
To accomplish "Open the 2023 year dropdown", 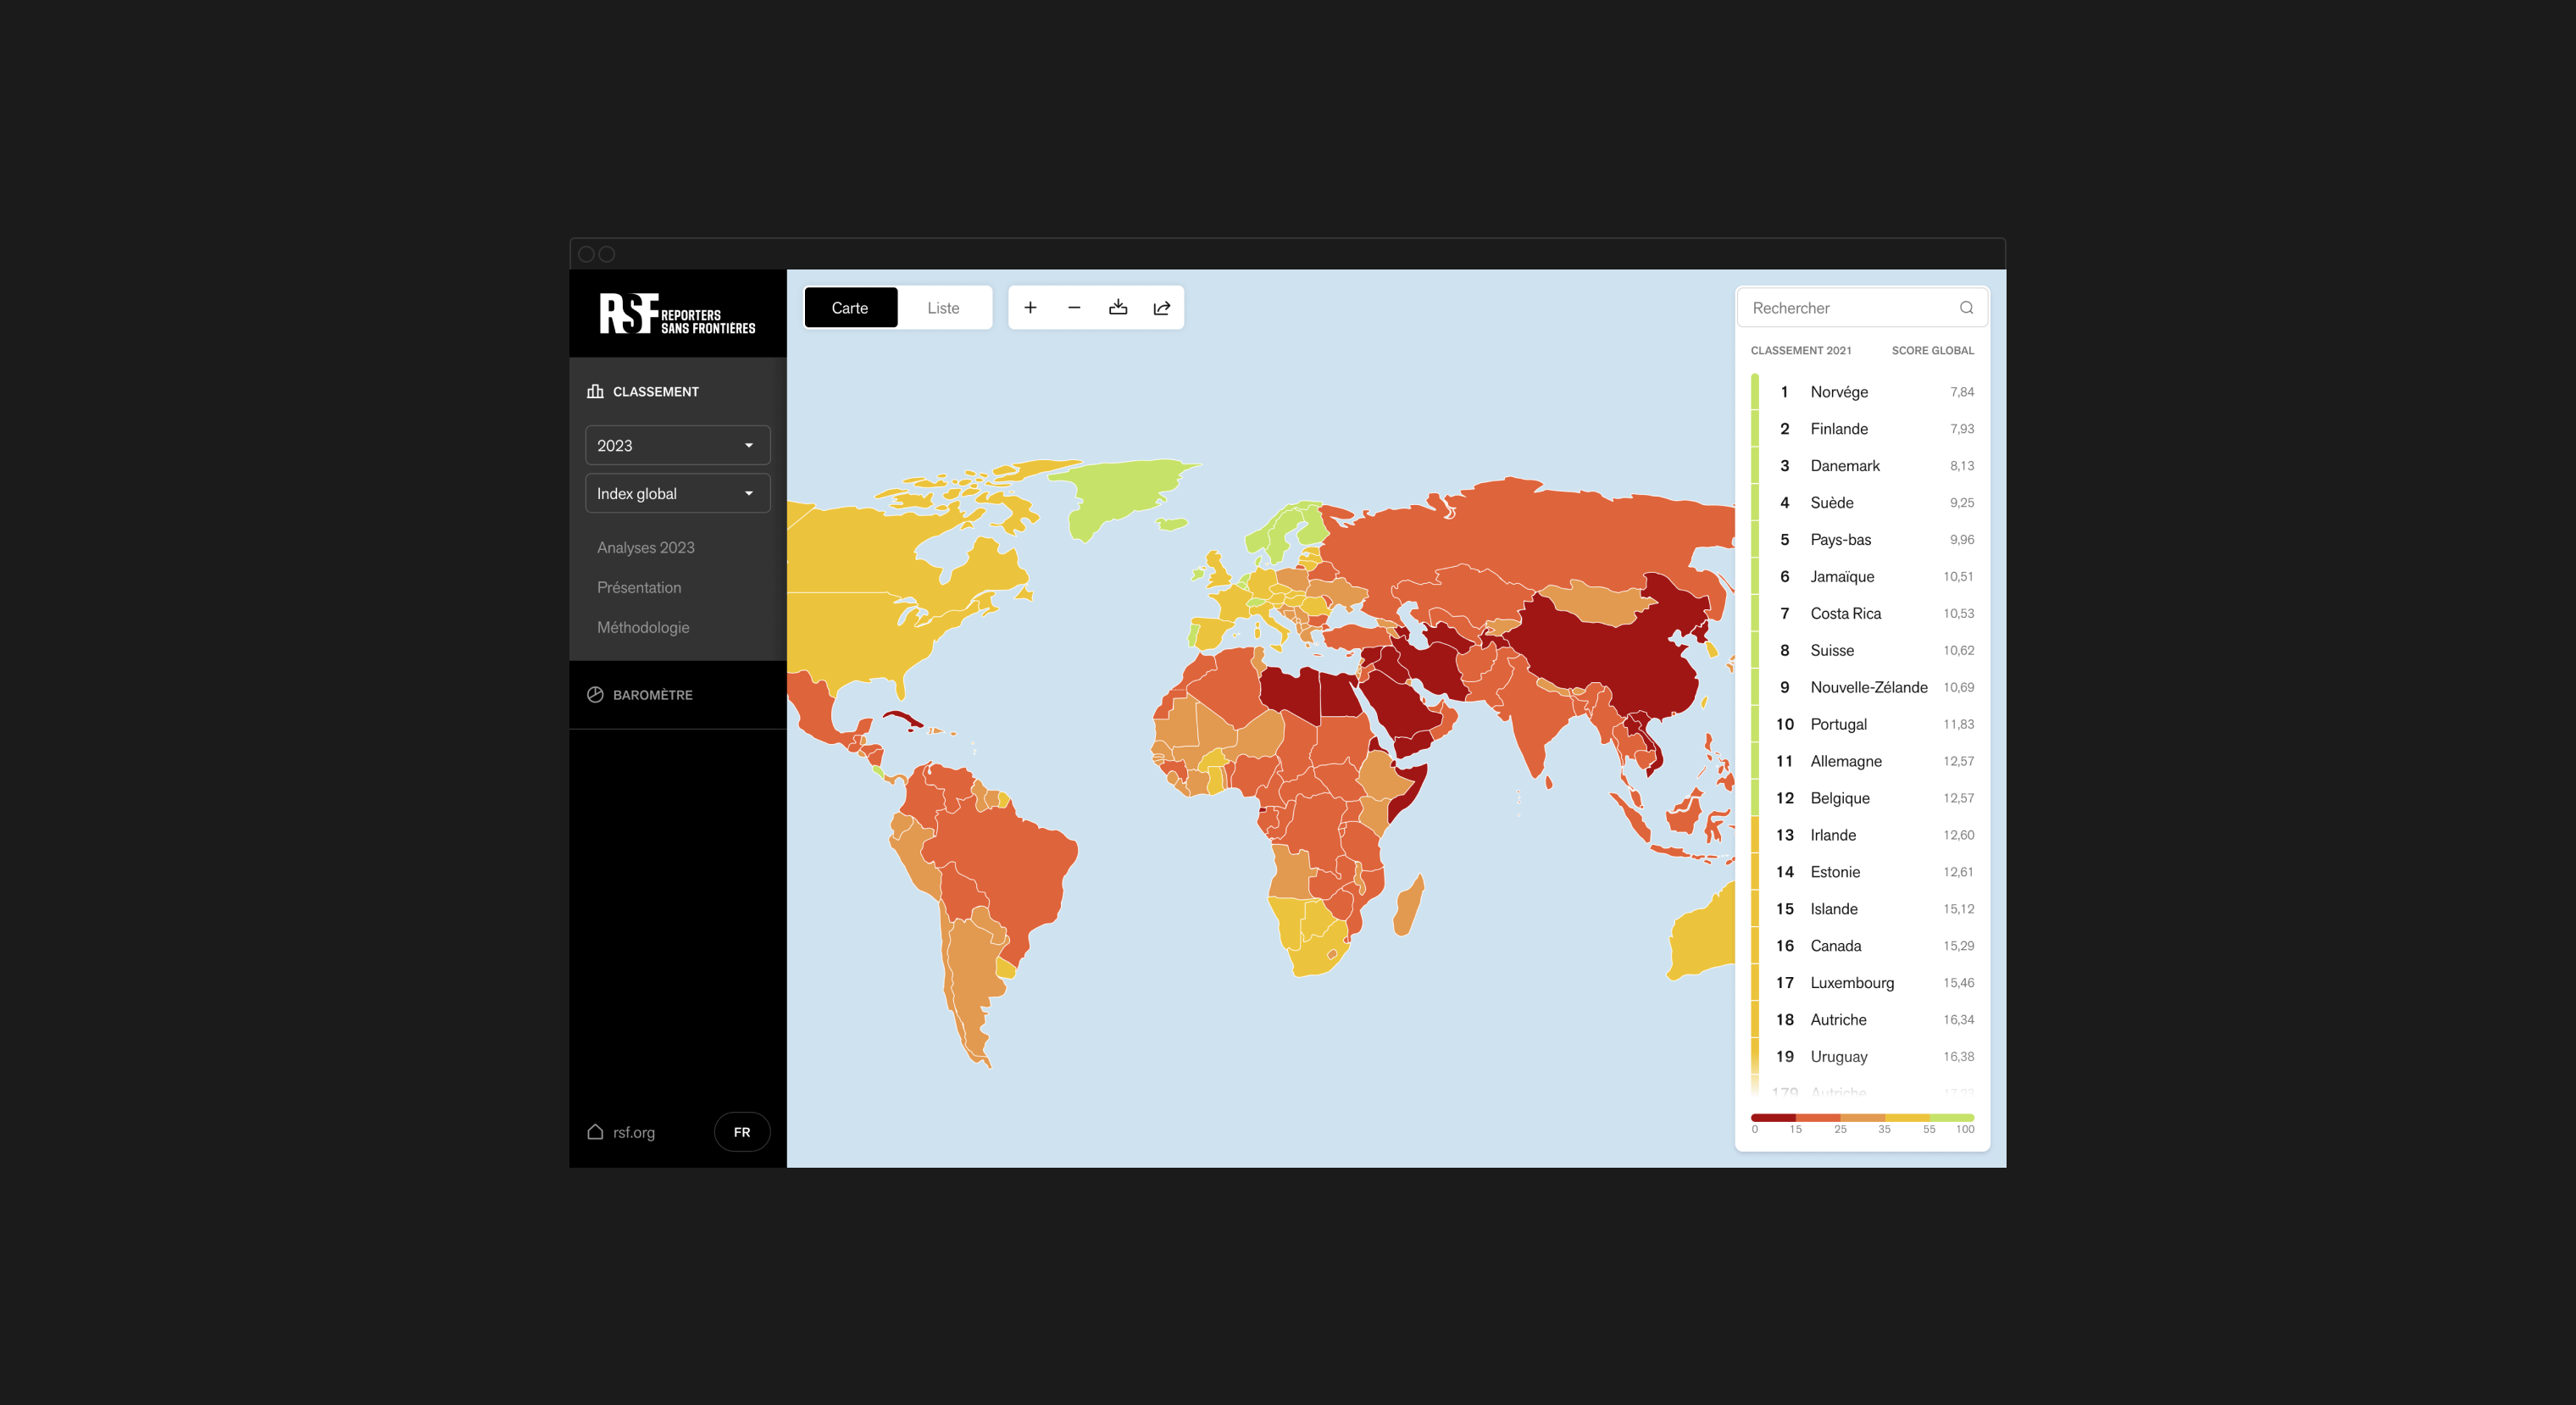I will 675,445.
